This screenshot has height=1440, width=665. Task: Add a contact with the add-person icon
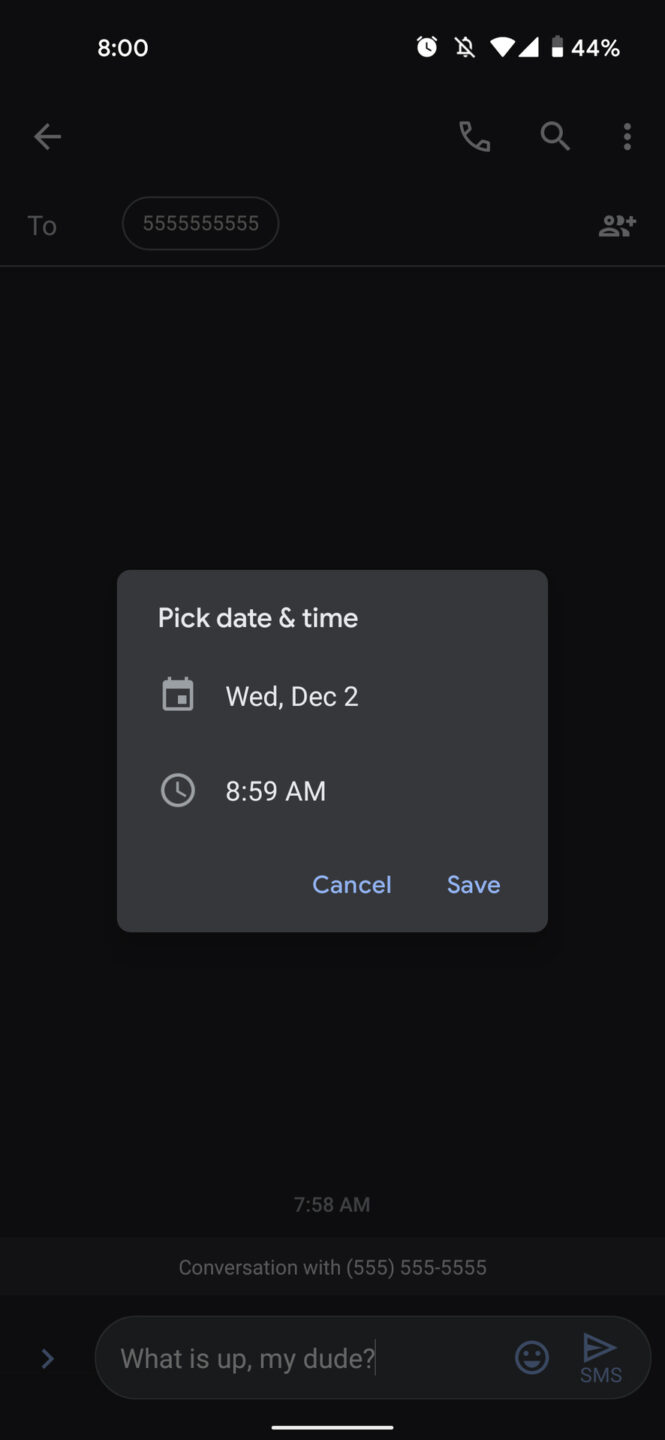tap(615, 224)
